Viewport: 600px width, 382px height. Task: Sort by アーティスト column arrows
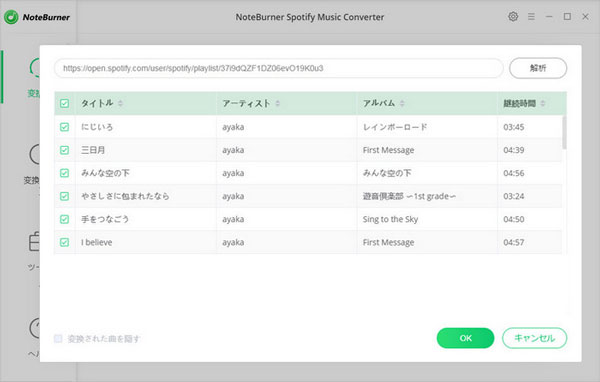(x=277, y=103)
